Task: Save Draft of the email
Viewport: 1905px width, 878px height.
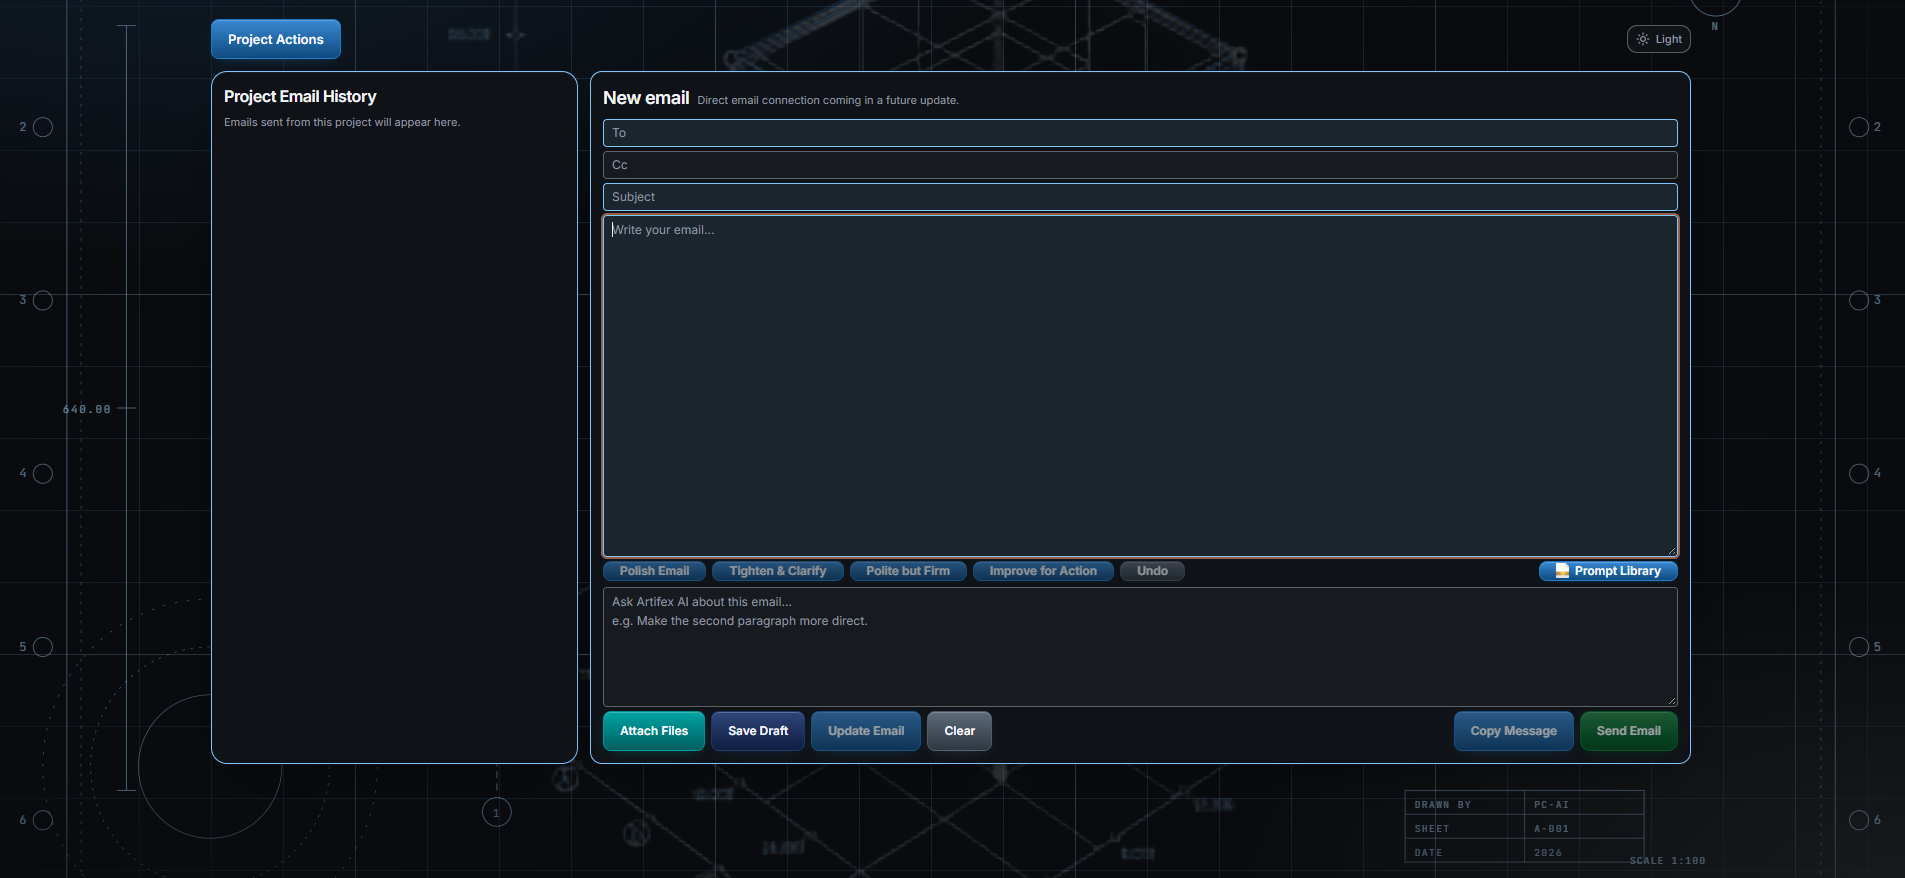Action: (x=758, y=731)
